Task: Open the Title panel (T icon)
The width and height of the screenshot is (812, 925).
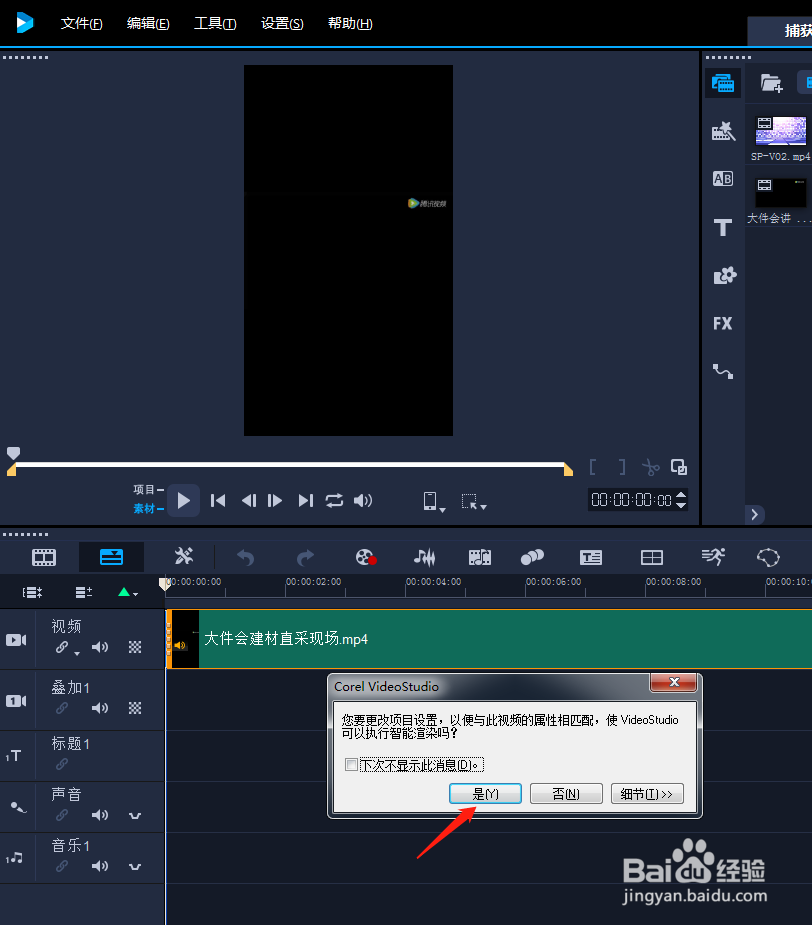Action: coord(722,227)
